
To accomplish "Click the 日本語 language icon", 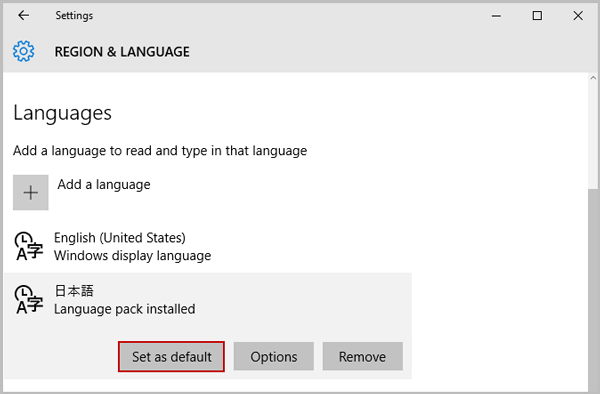I will point(29,300).
